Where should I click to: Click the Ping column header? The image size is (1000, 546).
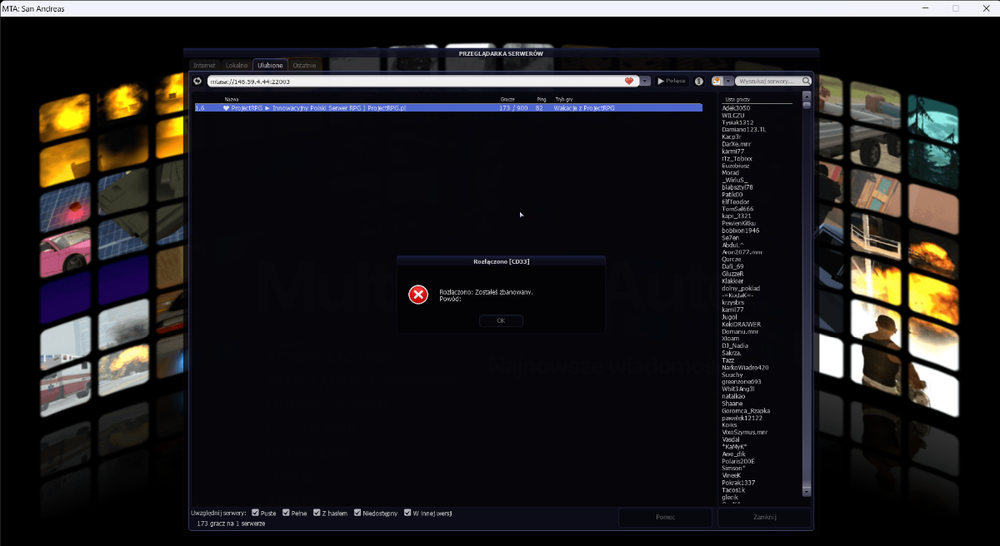click(541, 100)
